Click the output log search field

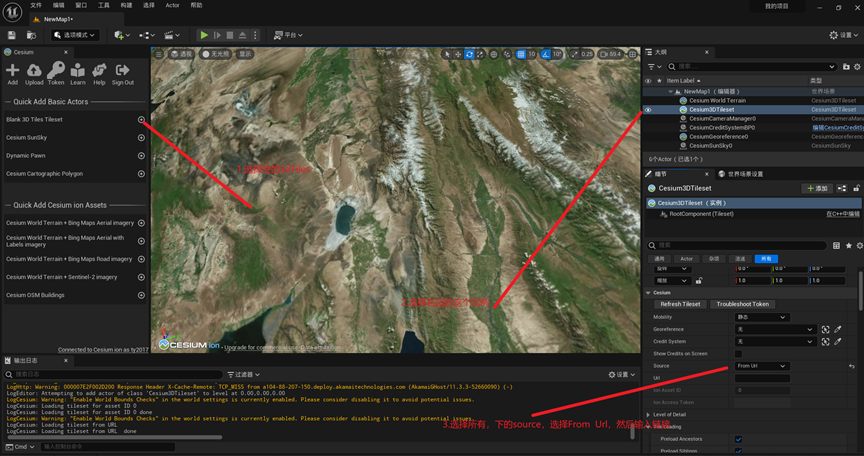coord(114,374)
